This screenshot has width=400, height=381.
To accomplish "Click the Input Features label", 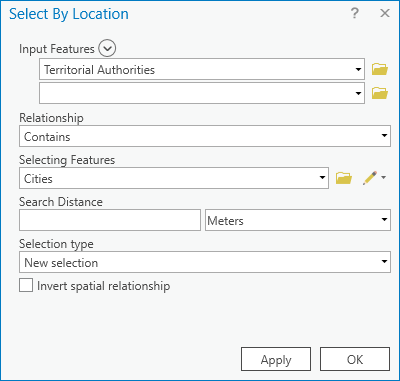I will click(x=57, y=49).
